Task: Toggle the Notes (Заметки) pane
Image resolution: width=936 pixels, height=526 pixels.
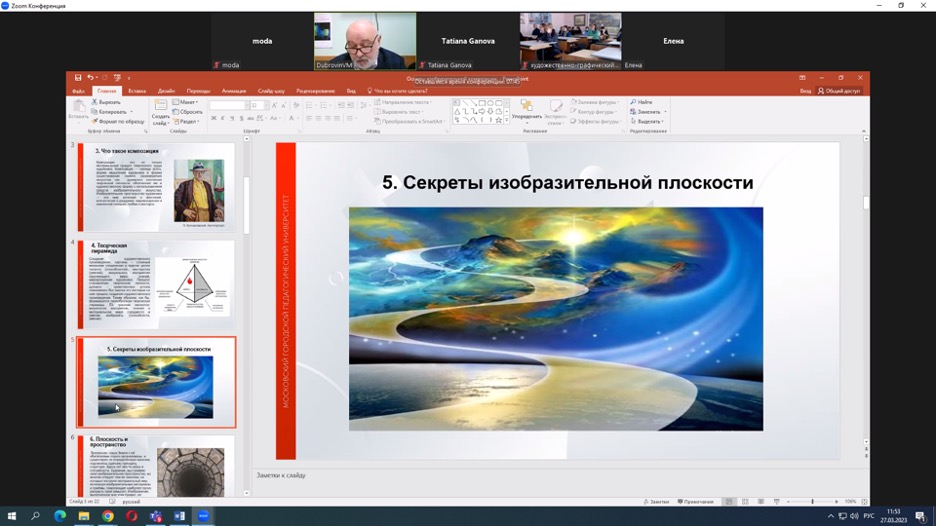Action: pos(658,501)
